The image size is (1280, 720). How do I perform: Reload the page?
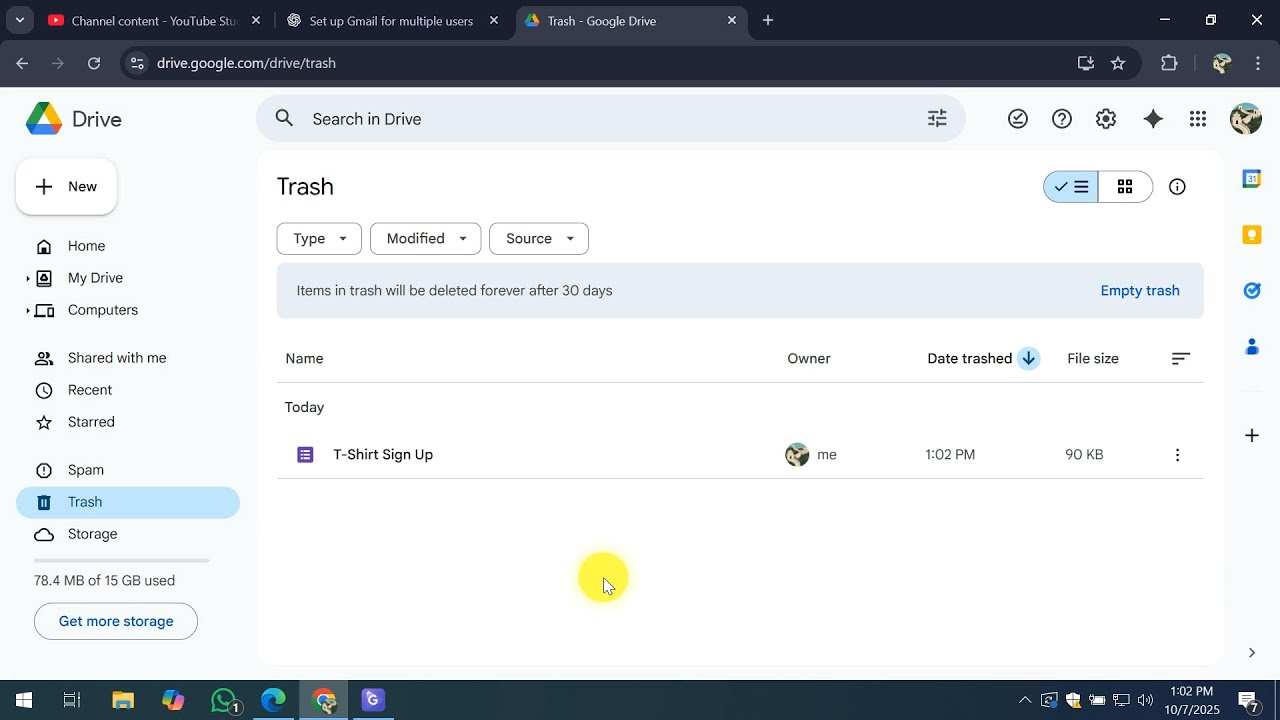click(94, 63)
